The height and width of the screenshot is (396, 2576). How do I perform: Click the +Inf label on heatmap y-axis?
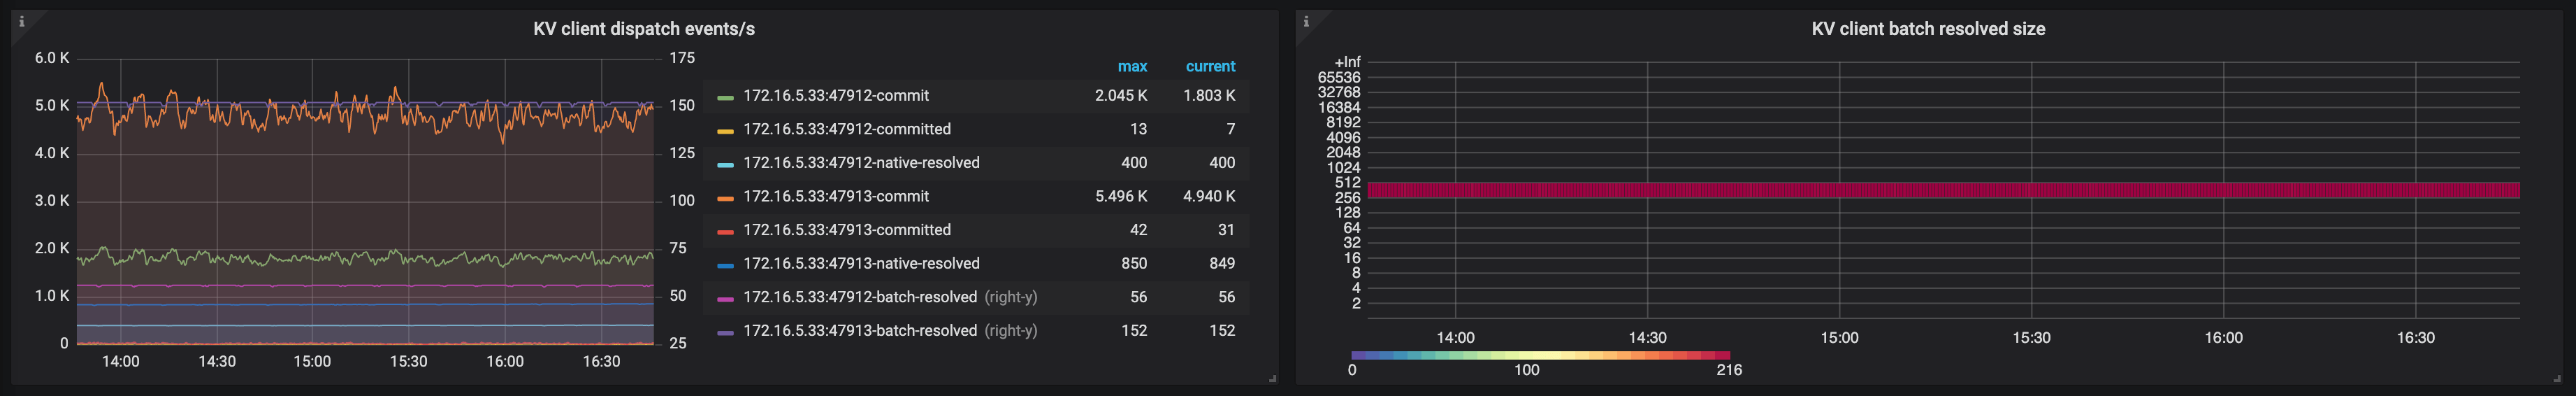(1347, 62)
